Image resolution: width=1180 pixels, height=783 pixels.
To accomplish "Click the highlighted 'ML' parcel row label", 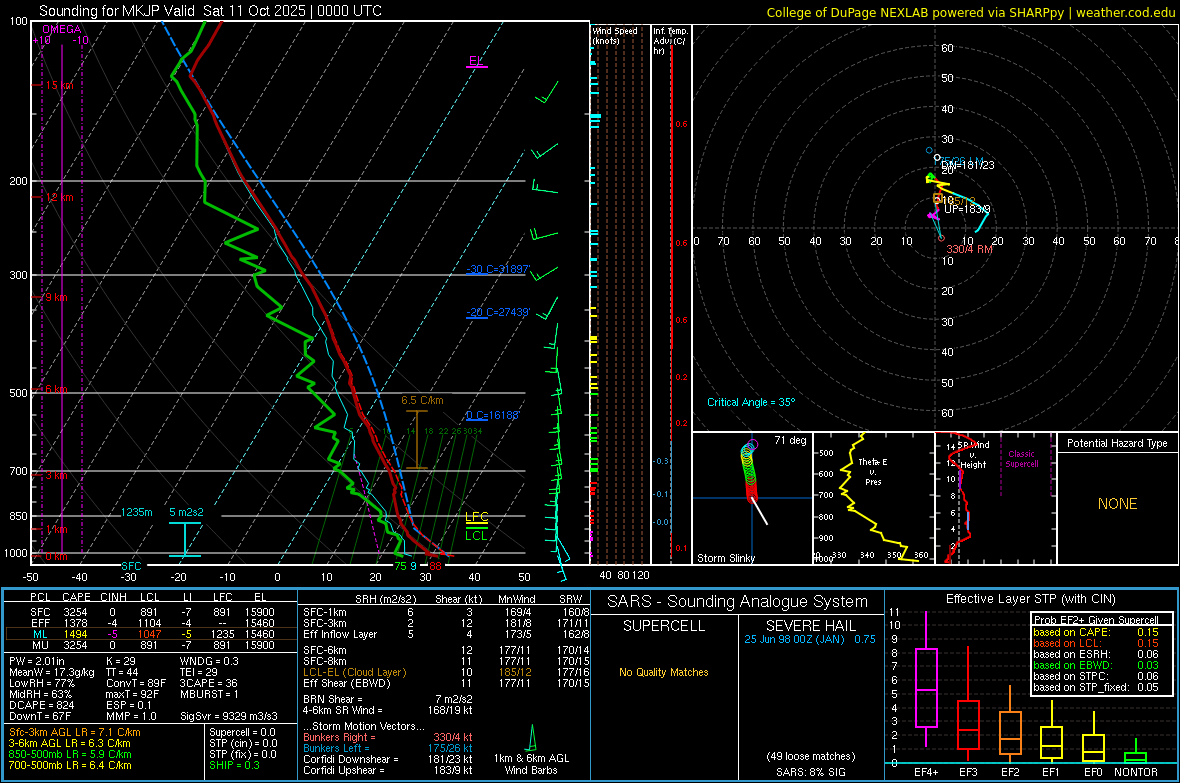I will point(40,634).
